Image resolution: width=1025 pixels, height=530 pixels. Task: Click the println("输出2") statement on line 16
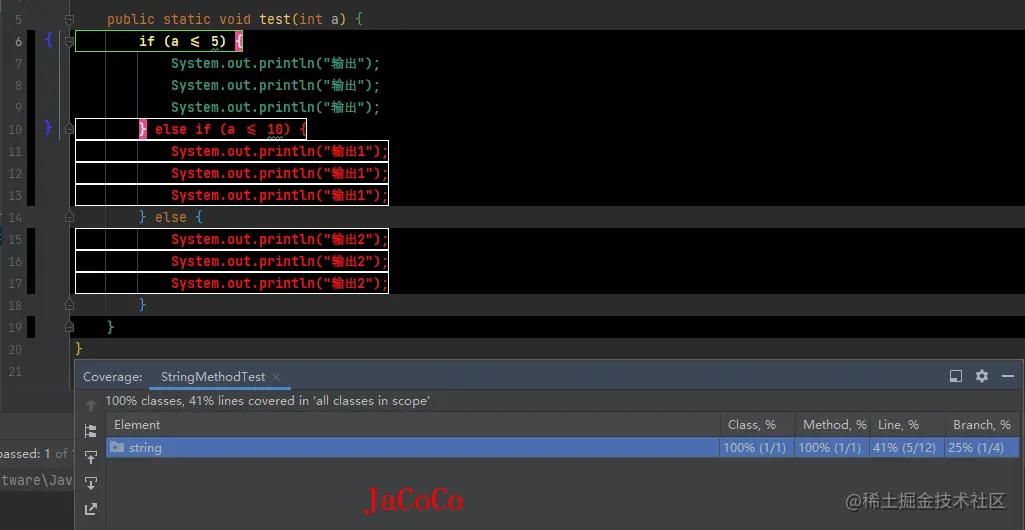click(280, 261)
